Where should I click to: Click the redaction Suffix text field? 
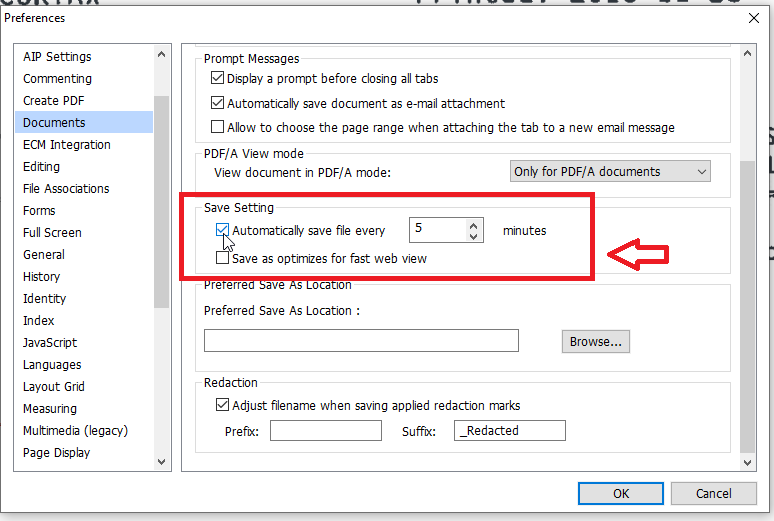tap(510, 431)
